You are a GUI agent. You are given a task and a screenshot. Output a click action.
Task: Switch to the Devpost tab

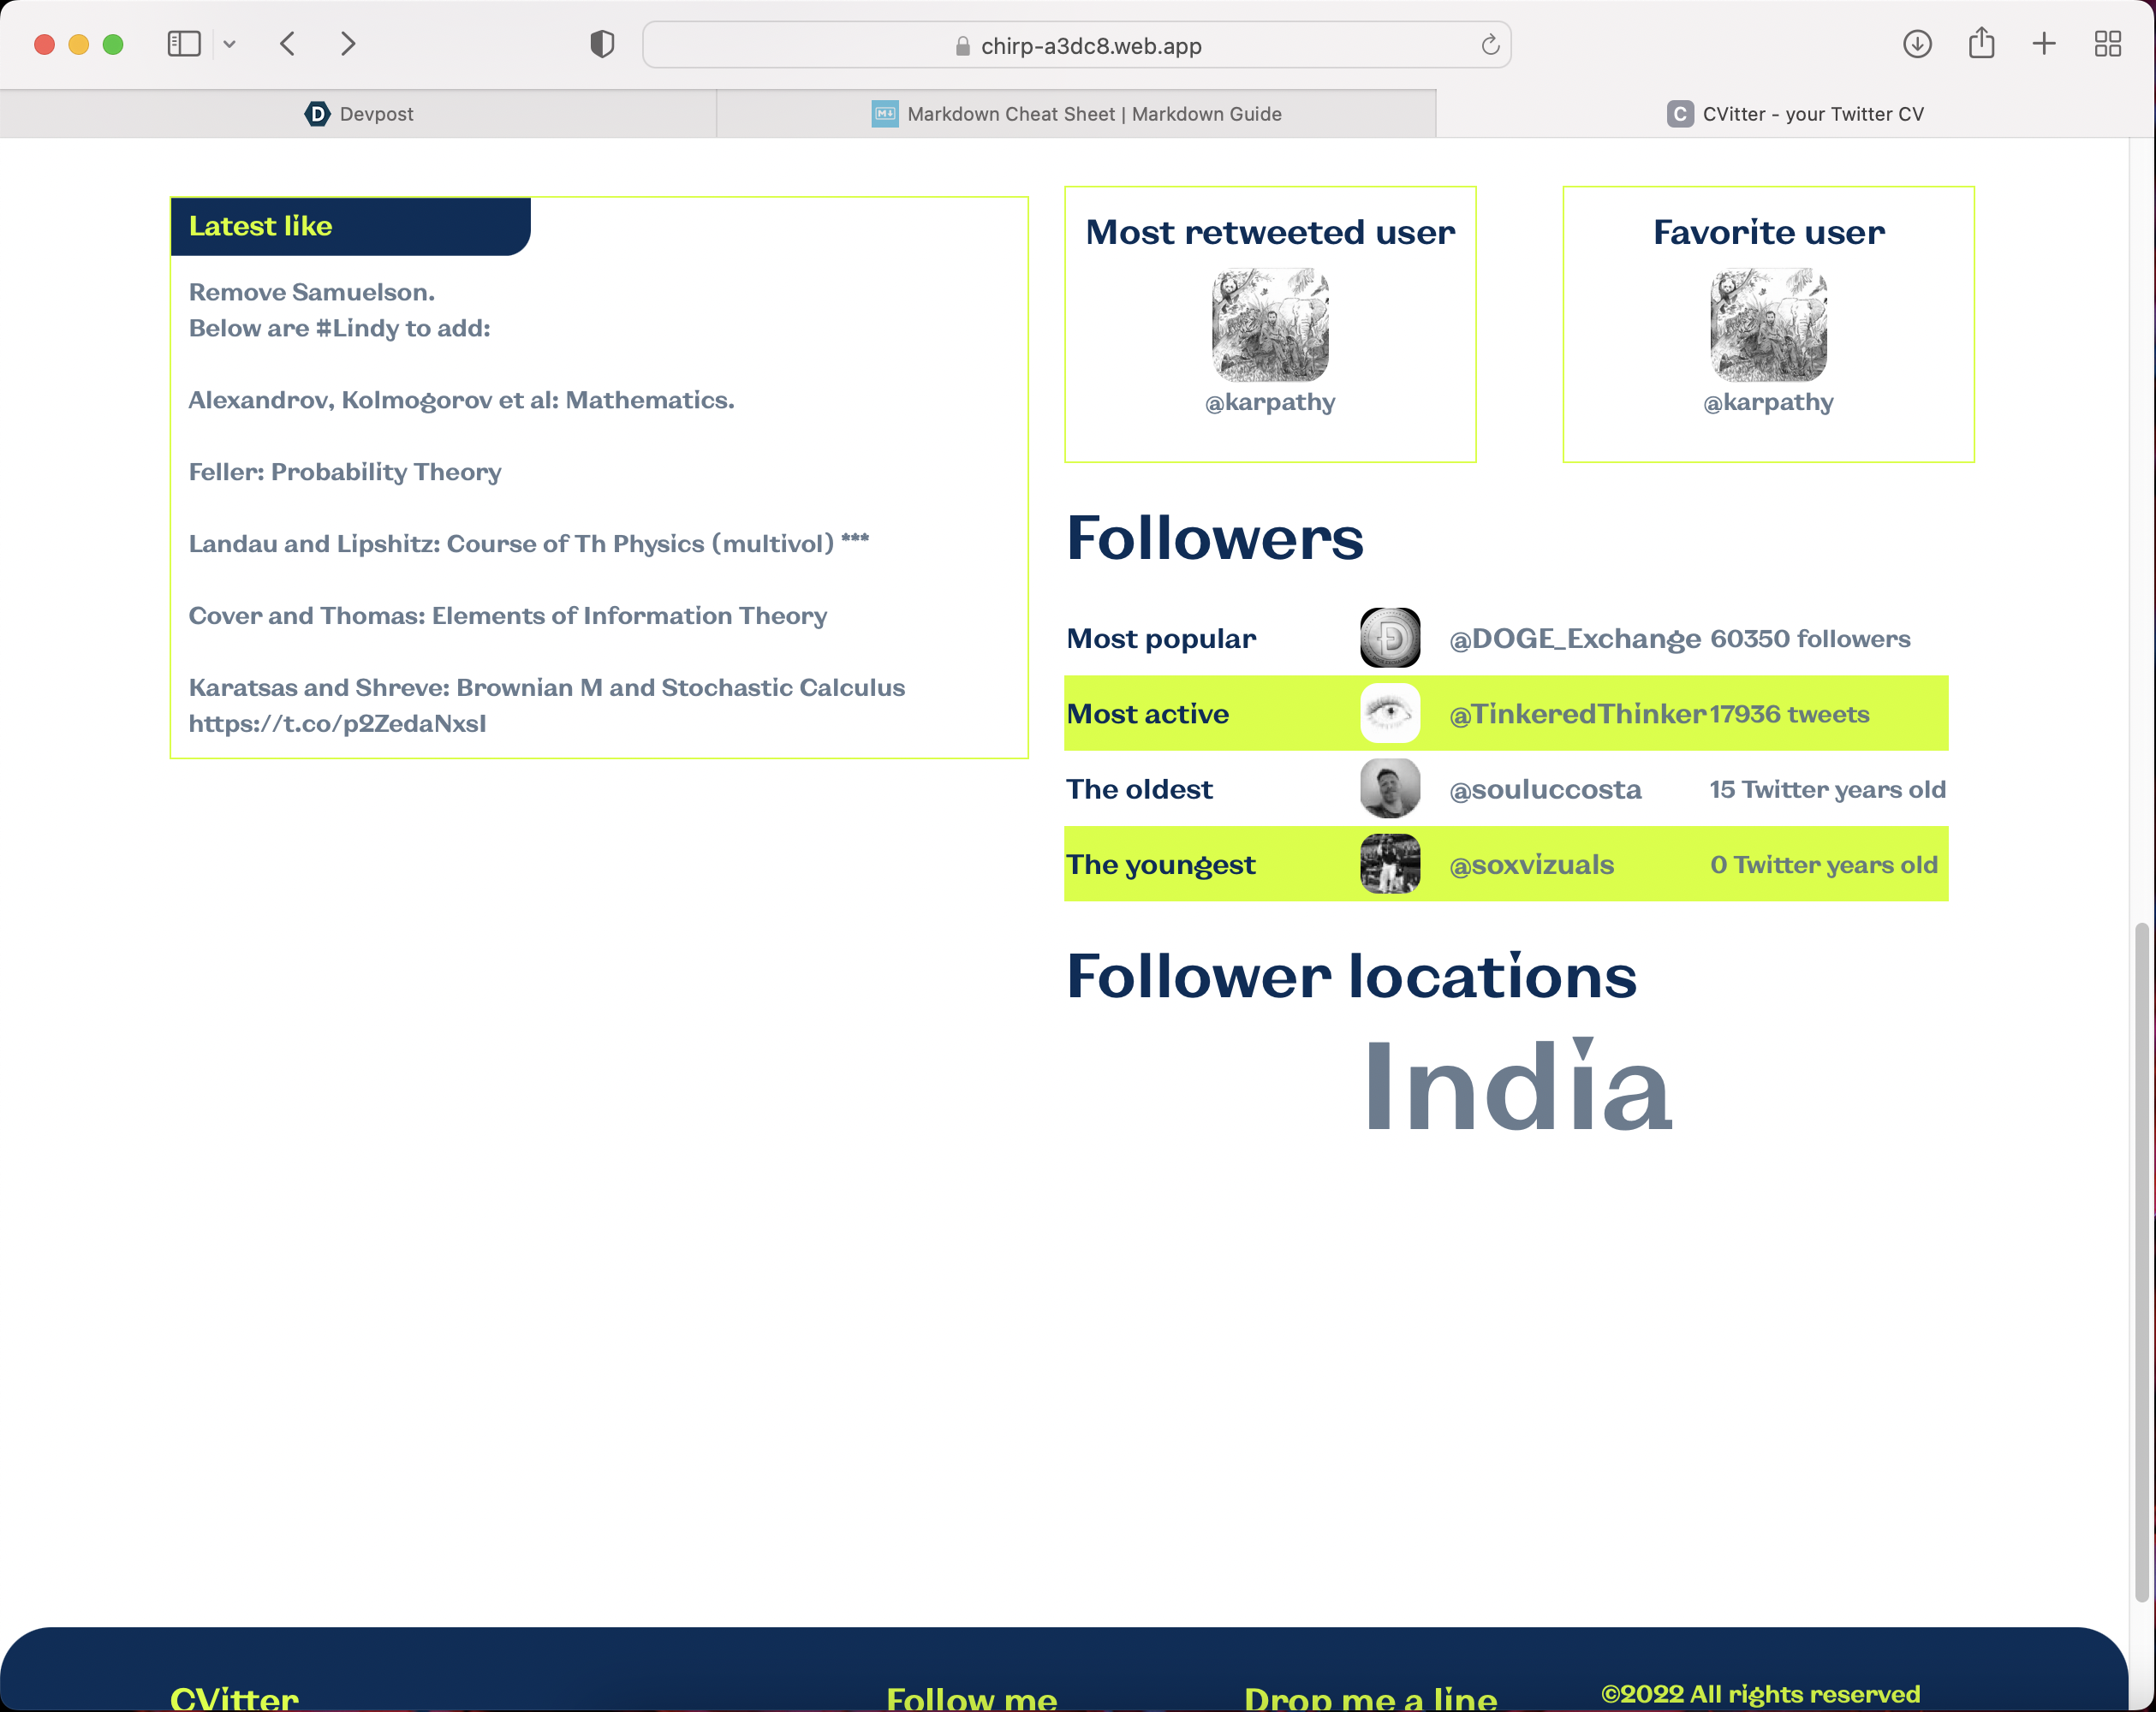(359, 114)
